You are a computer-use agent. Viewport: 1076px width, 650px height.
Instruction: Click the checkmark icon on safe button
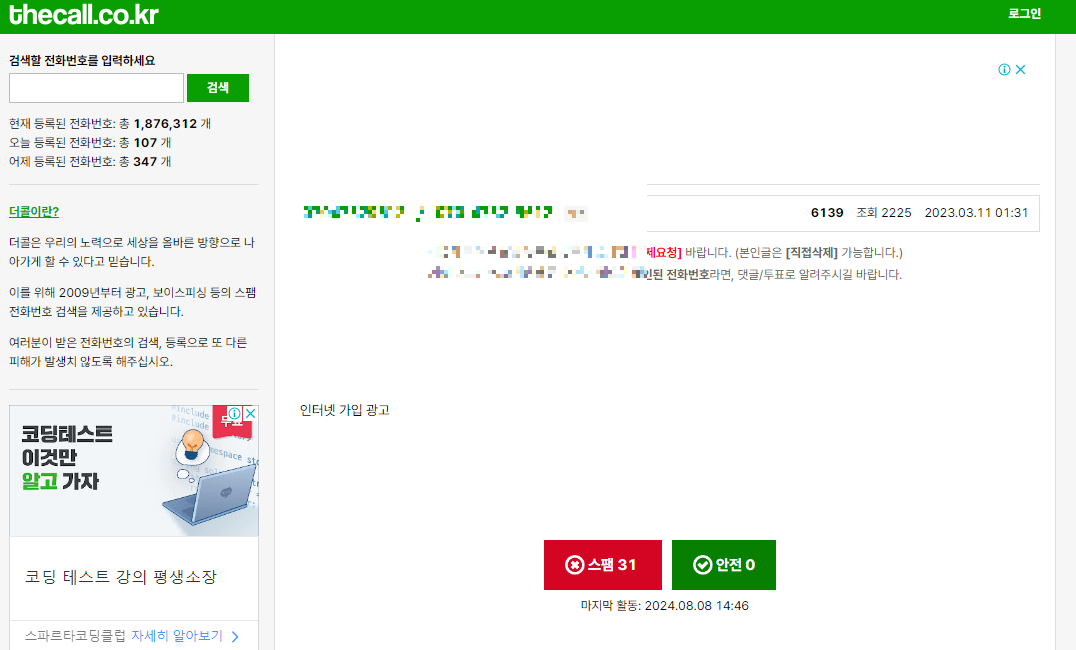tap(702, 565)
